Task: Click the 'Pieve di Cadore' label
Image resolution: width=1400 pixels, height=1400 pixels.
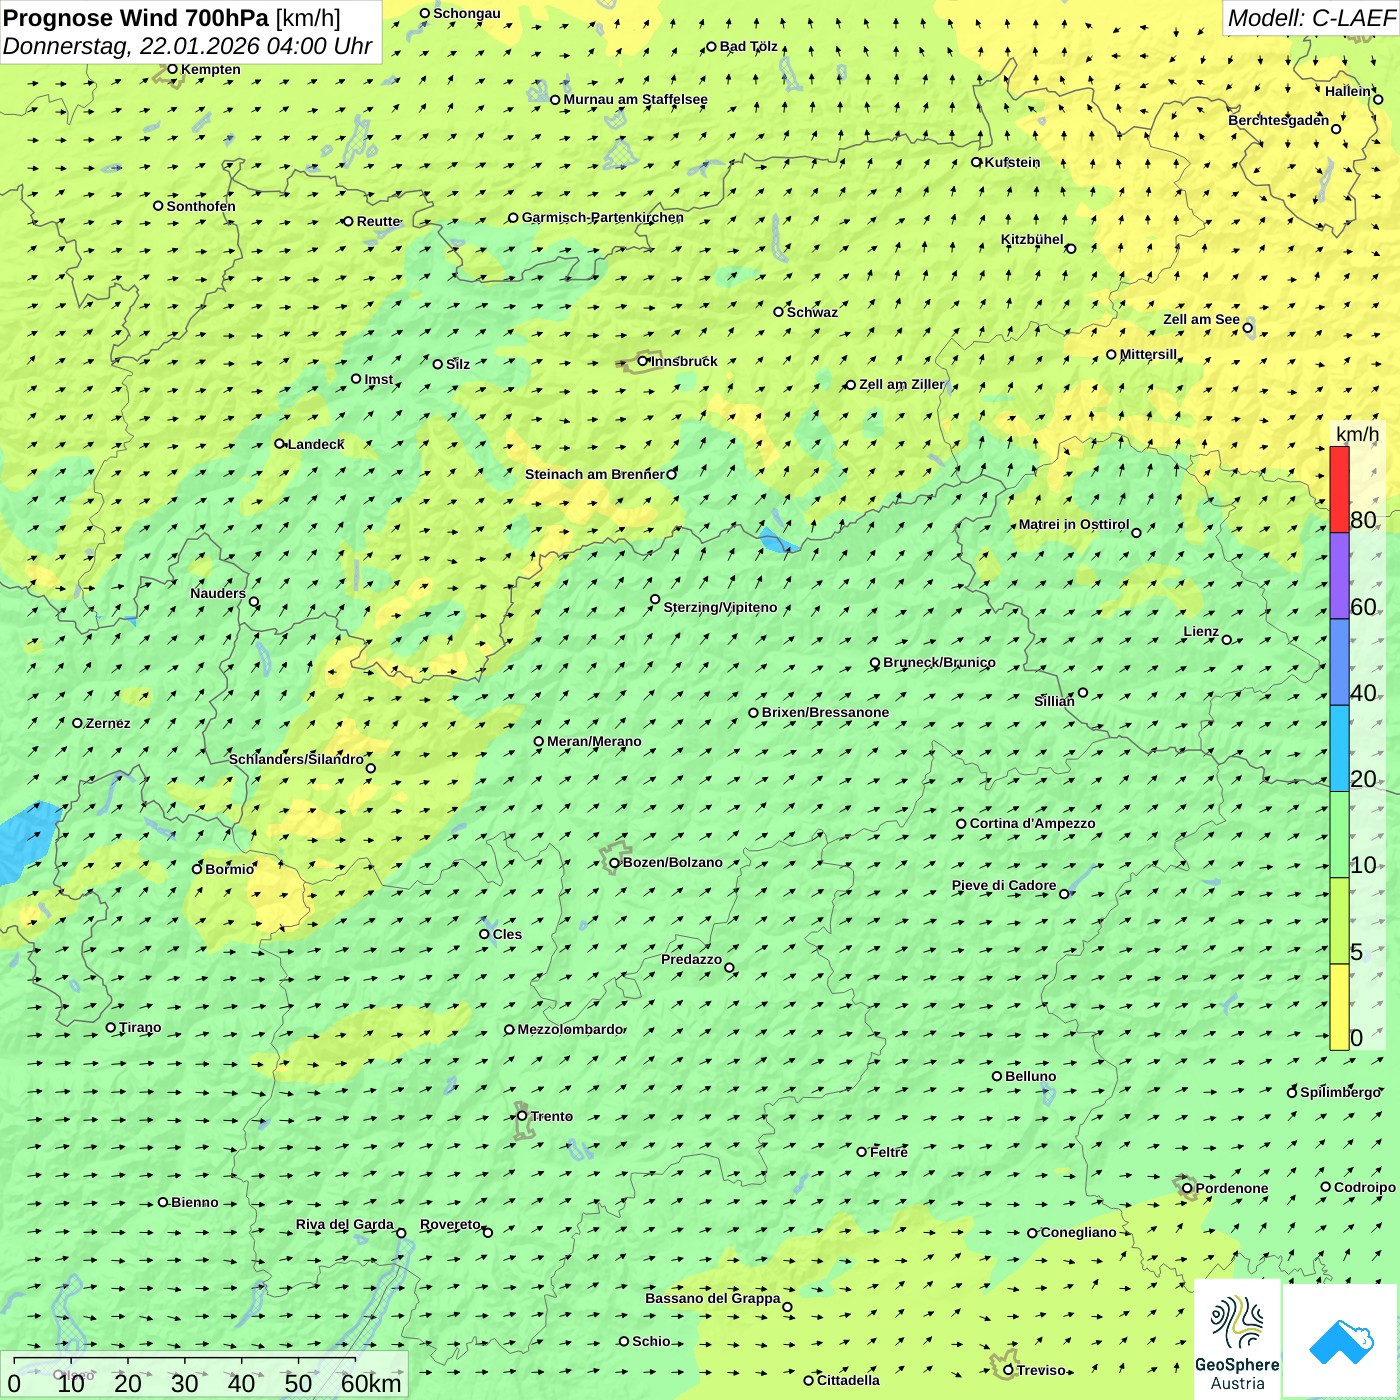Action: click(x=1004, y=885)
